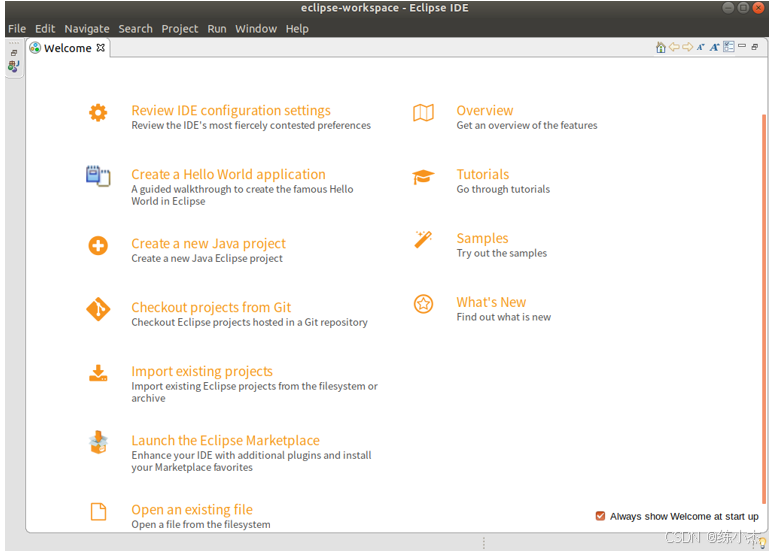The height and width of the screenshot is (551, 769).
Task: Open the Help menu
Action: click(x=297, y=28)
